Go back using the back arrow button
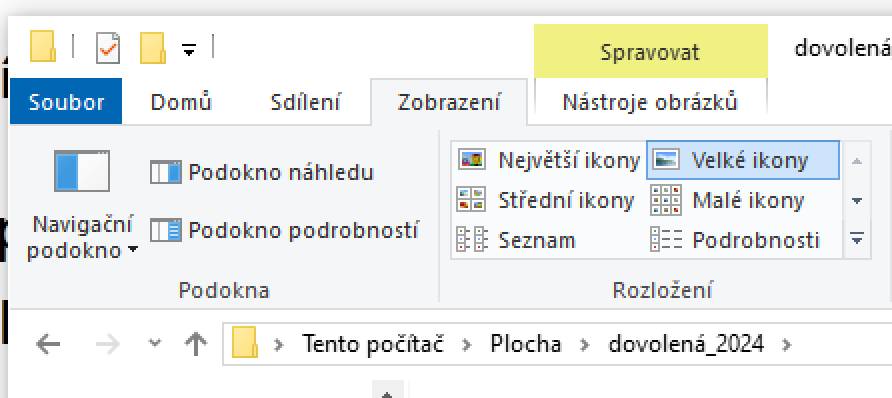This screenshot has height=398, width=892. click(48, 344)
